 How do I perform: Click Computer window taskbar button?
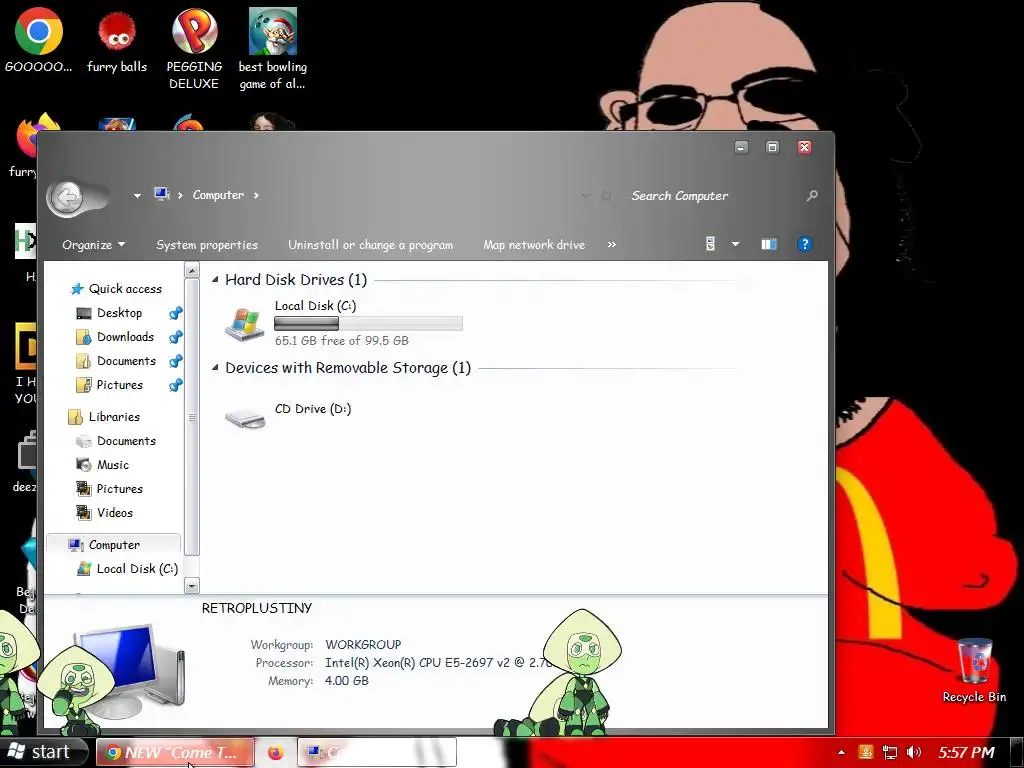coord(377,752)
